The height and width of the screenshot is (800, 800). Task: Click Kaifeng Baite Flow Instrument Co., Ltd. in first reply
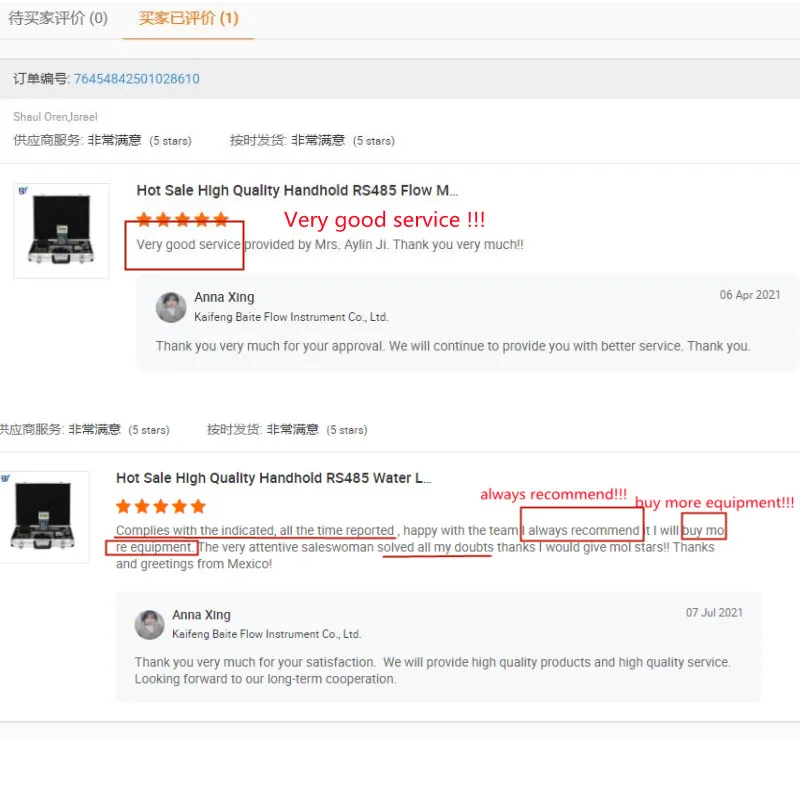(x=291, y=317)
